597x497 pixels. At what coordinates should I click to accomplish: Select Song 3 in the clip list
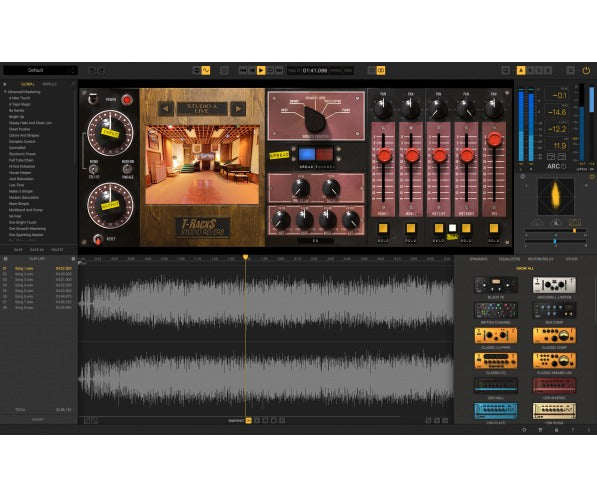tap(37, 280)
